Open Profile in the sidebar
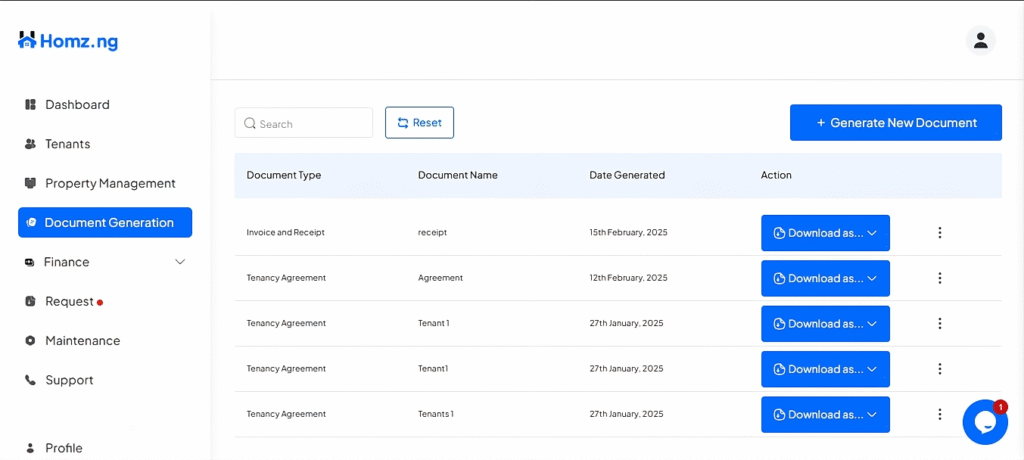The height and width of the screenshot is (460, 1024). click(63, 448)
